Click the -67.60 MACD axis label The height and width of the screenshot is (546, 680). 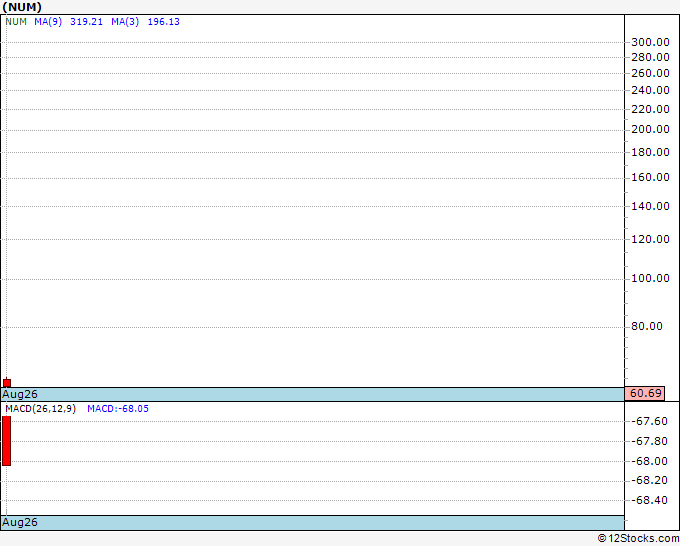click(x=649, y=421)
